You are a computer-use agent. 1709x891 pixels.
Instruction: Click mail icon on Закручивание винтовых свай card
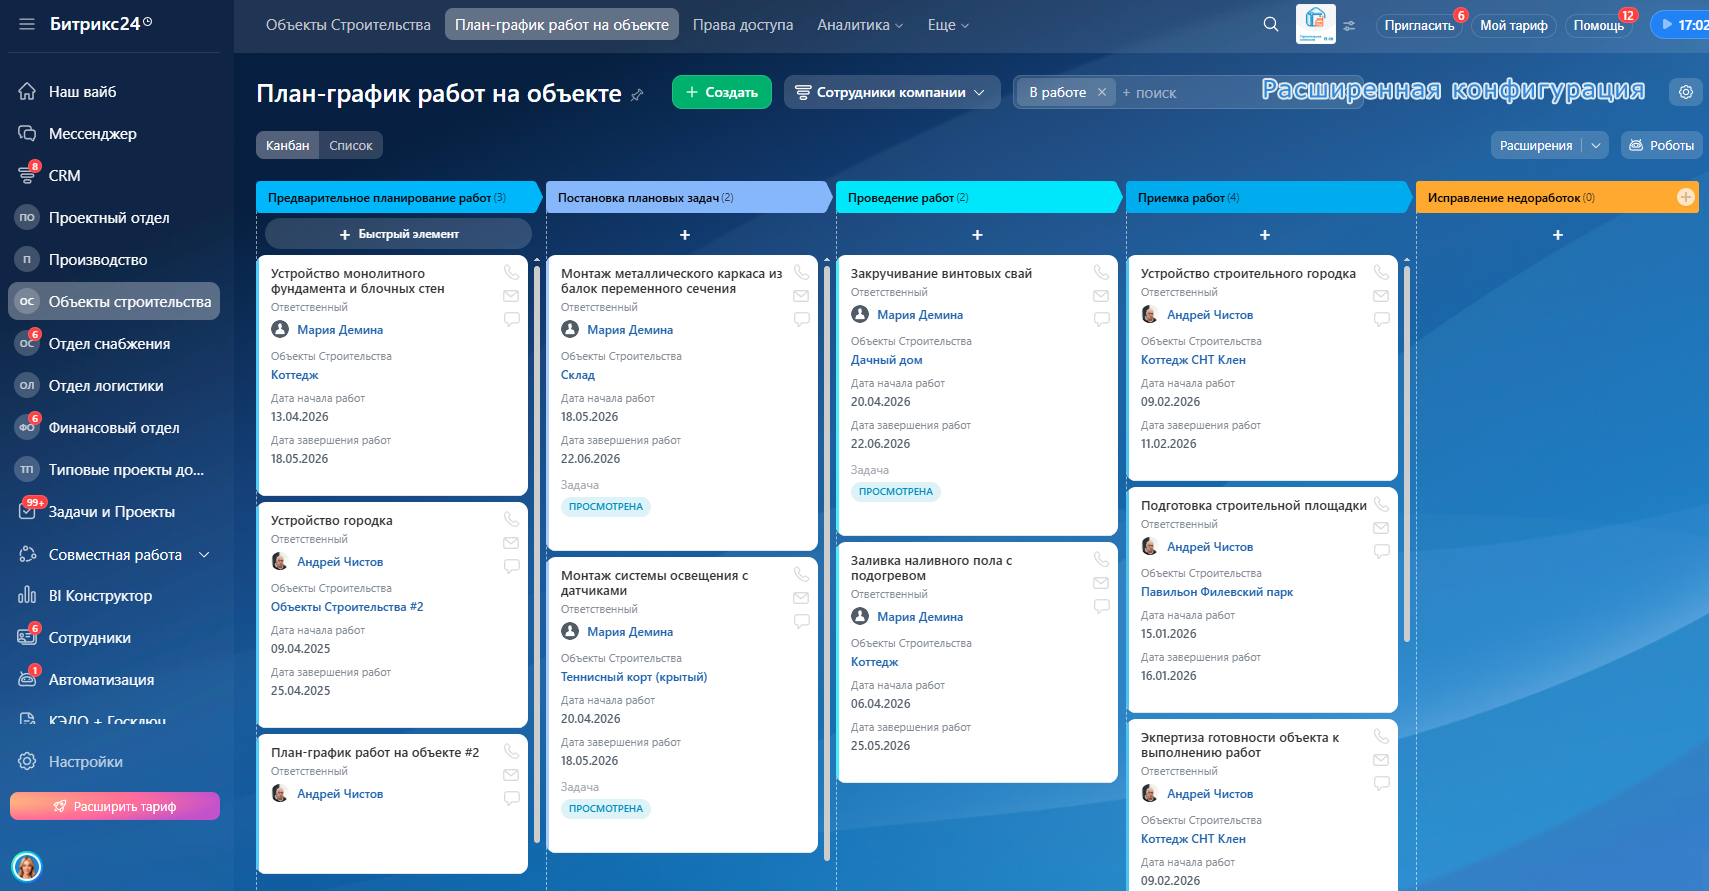coord(1101,296)
